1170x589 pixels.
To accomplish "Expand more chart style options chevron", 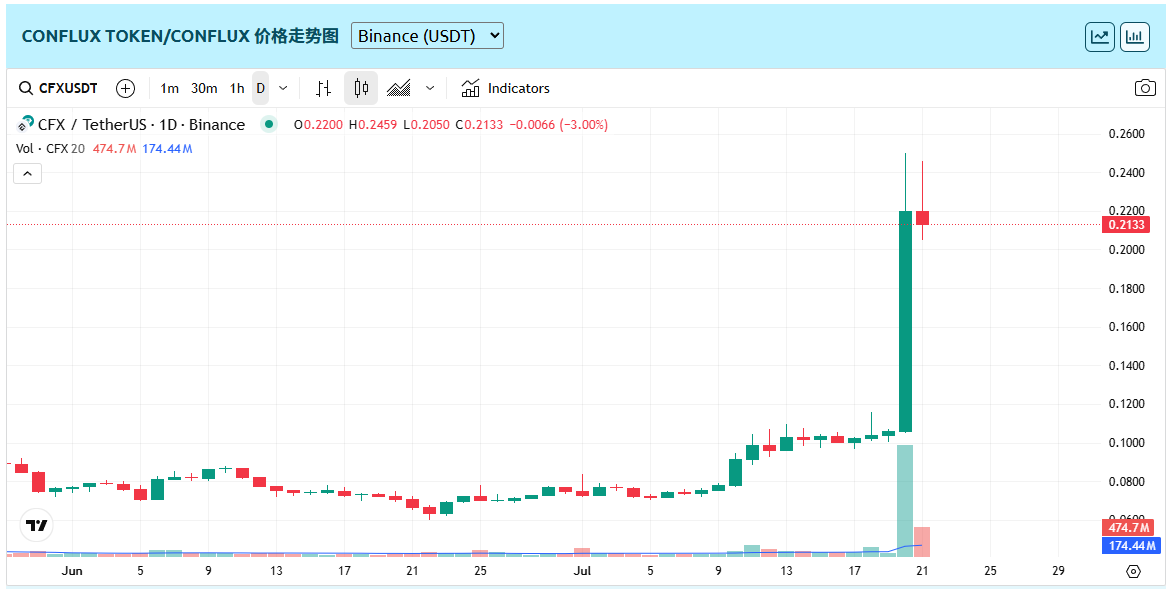I will tap(430, 88).
